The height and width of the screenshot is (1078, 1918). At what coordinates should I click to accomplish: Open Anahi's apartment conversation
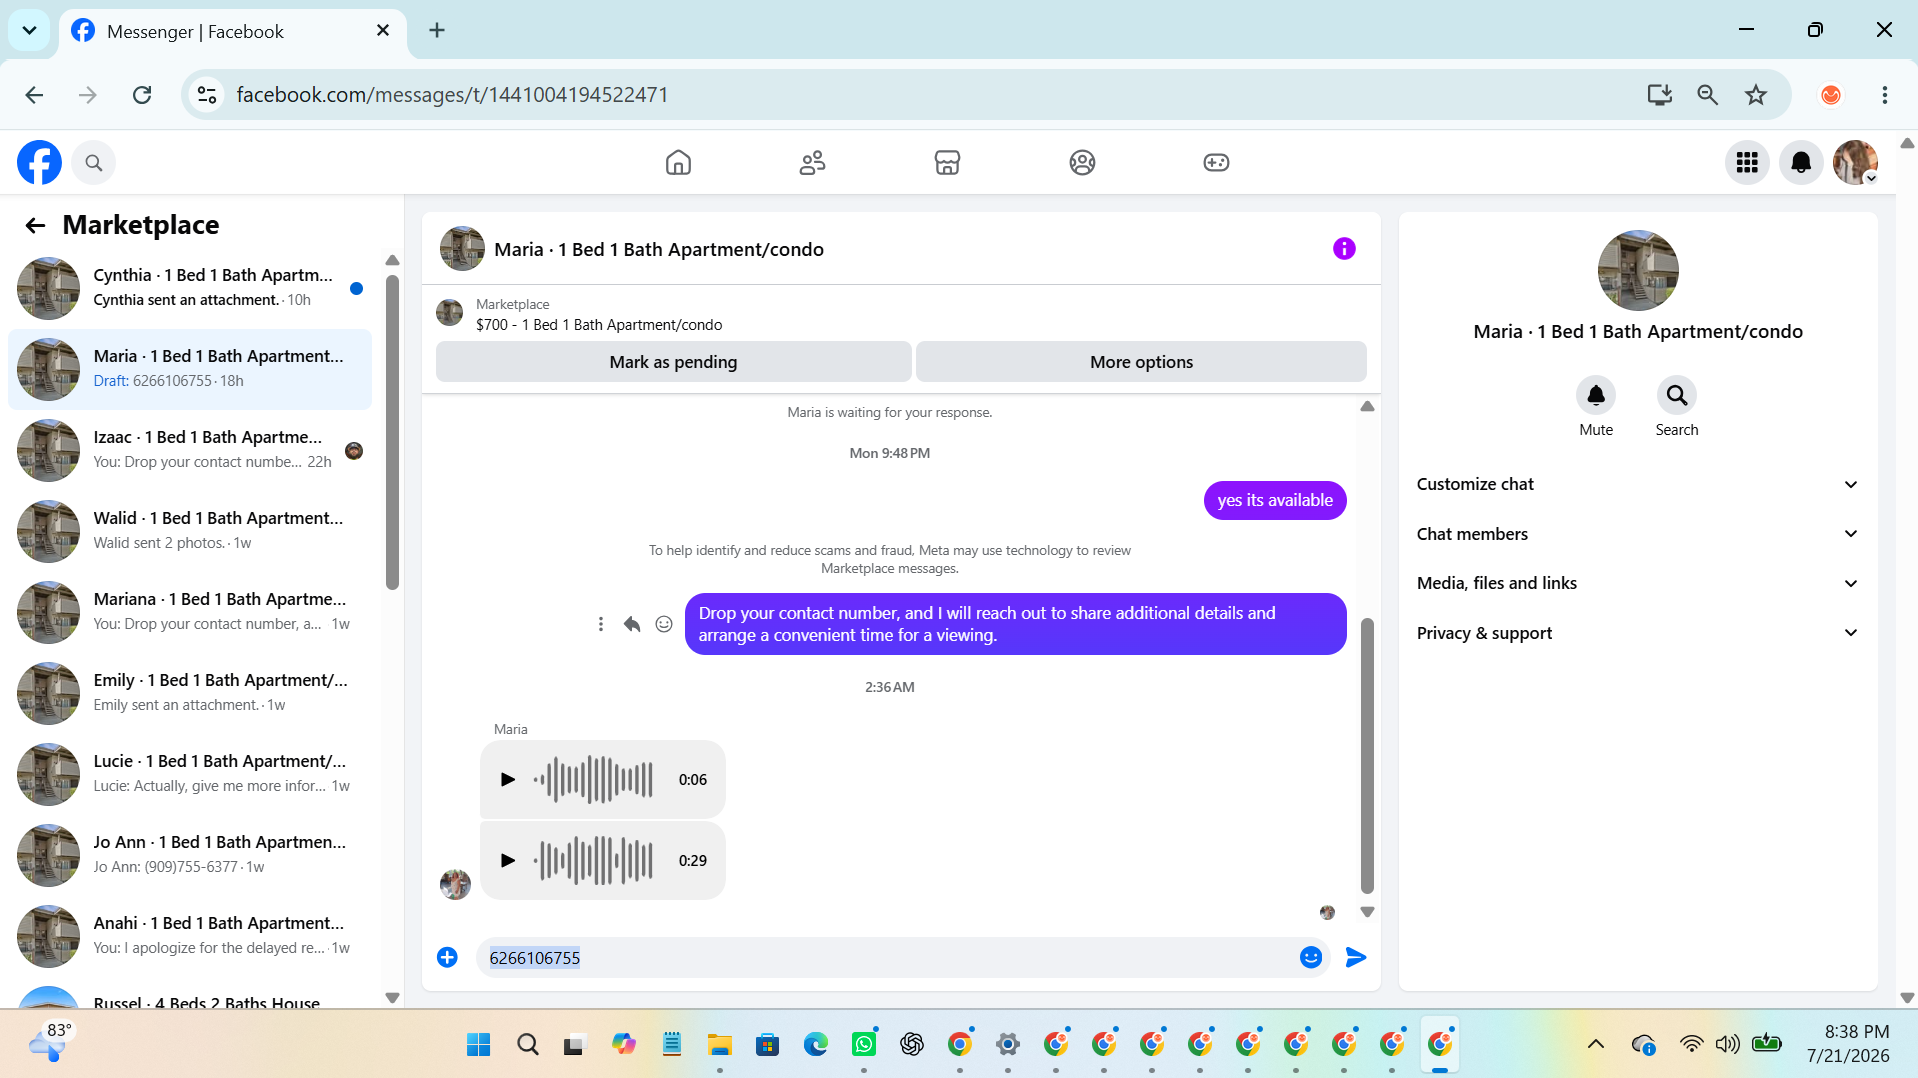(x=190, y=936)
